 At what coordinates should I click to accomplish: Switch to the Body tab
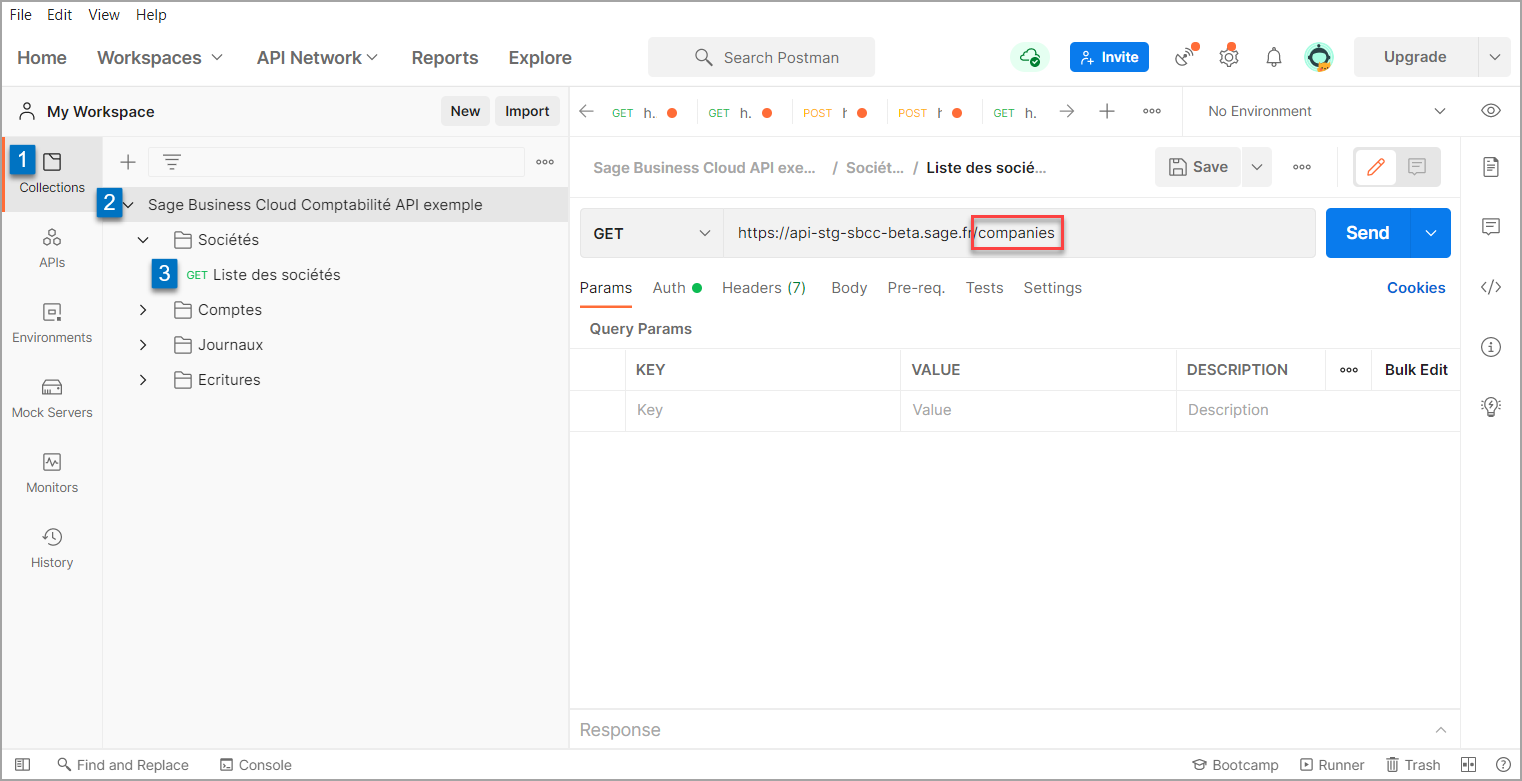point(849,288)
